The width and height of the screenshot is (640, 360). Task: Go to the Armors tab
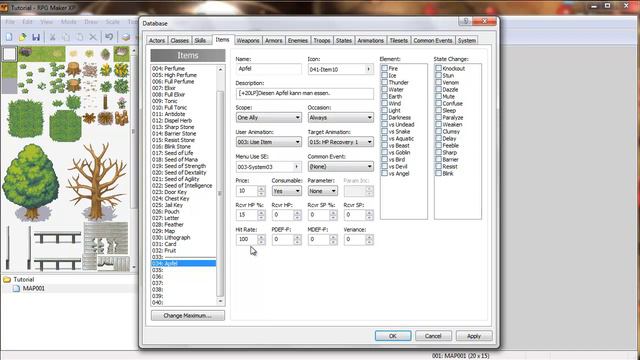pos(273,40)
